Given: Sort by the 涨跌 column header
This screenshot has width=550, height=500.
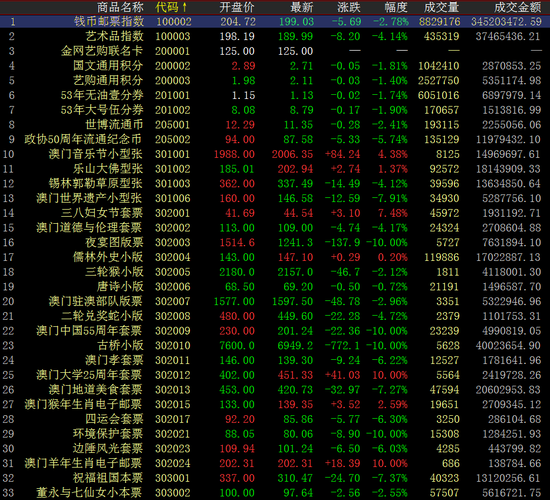Looking at the screenshot, I should [x=349, y=7].
